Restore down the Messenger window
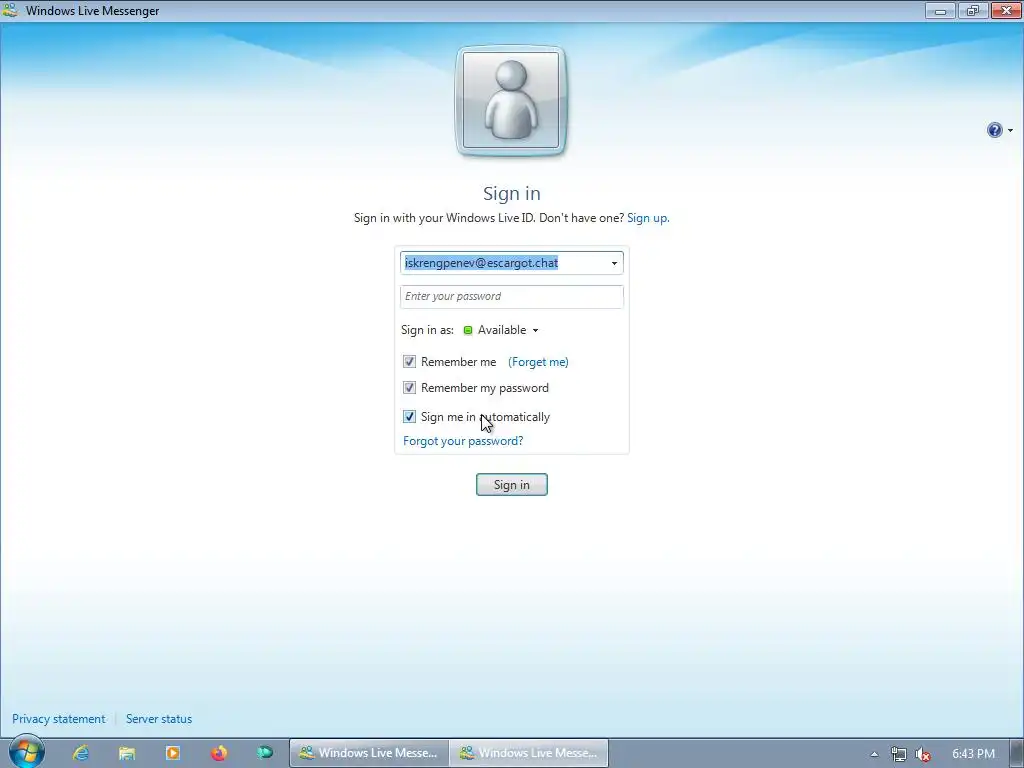The image size is (1024, 768). (973, 10)
